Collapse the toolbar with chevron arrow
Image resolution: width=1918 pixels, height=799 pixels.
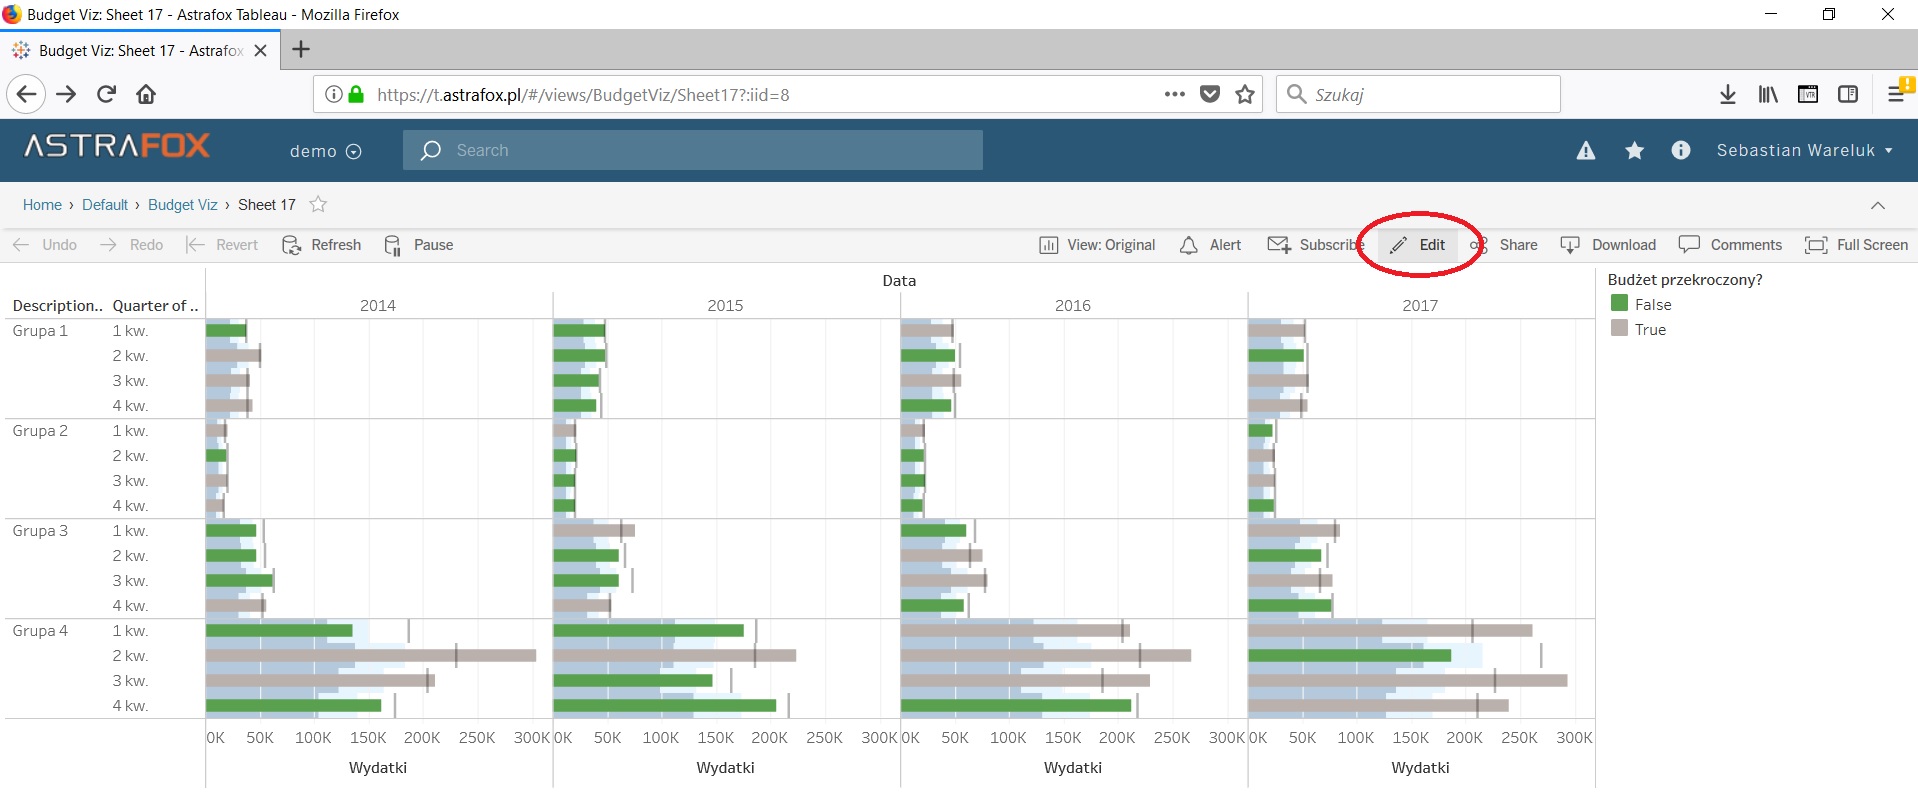(x=1877, y=205)
